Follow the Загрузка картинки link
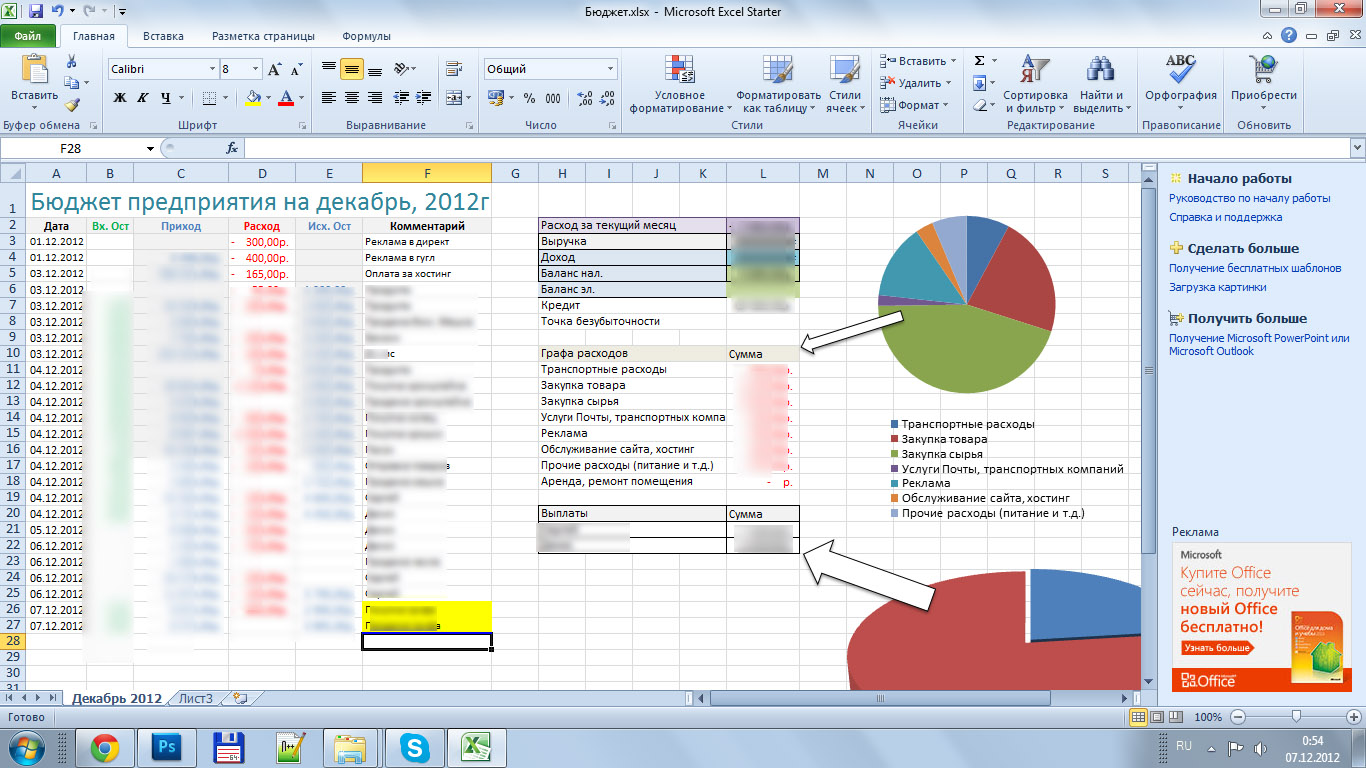This screenshot has width=1366, height=768. (x=1218, y=287)
